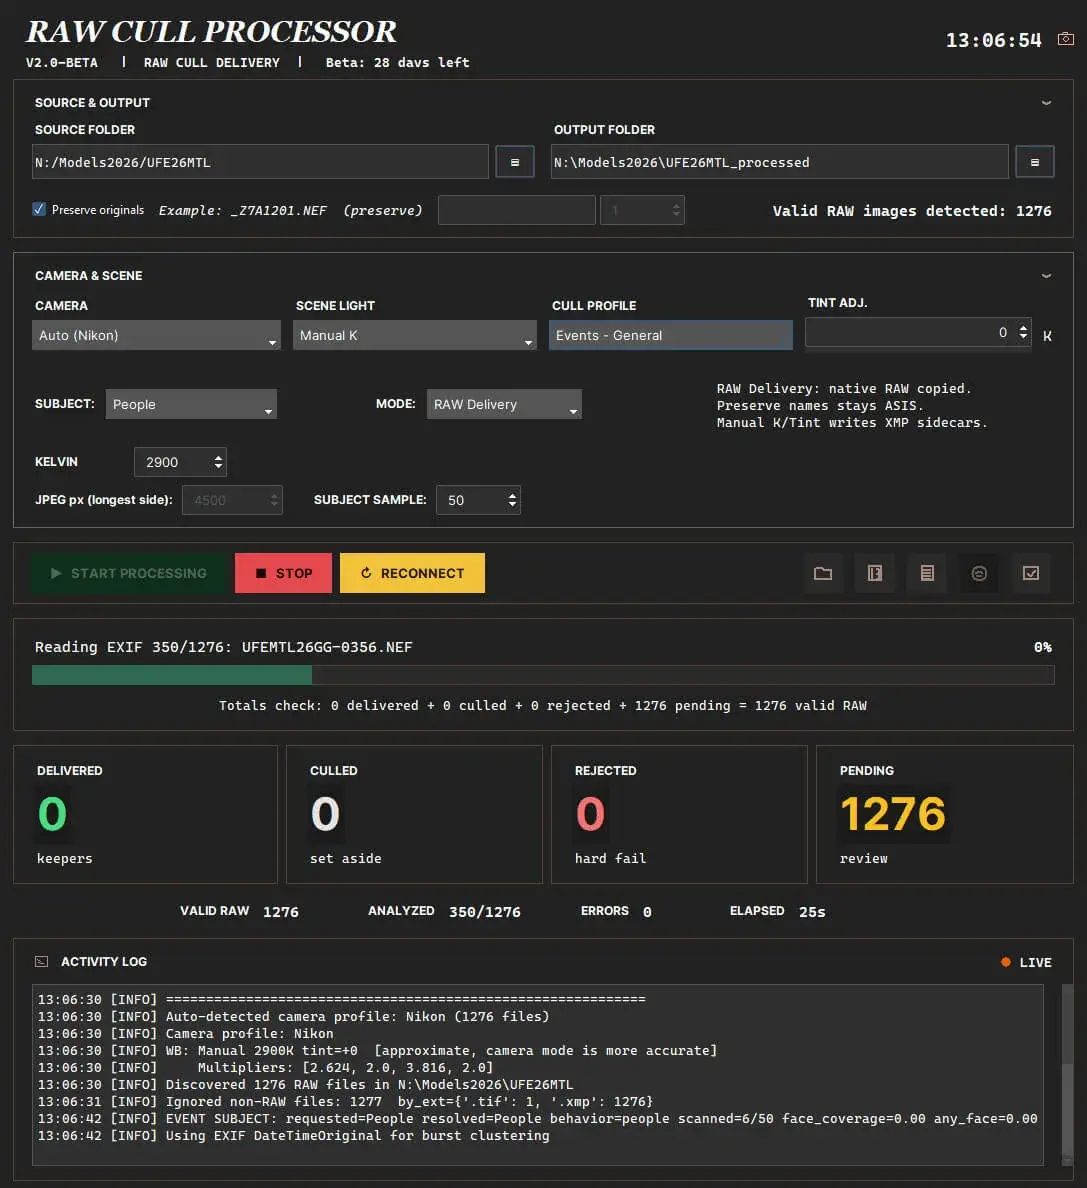This screenshot has height=1188, width=1087.
Task: Click the Elapsed 25s counter
Action: (x=777, y=911)
